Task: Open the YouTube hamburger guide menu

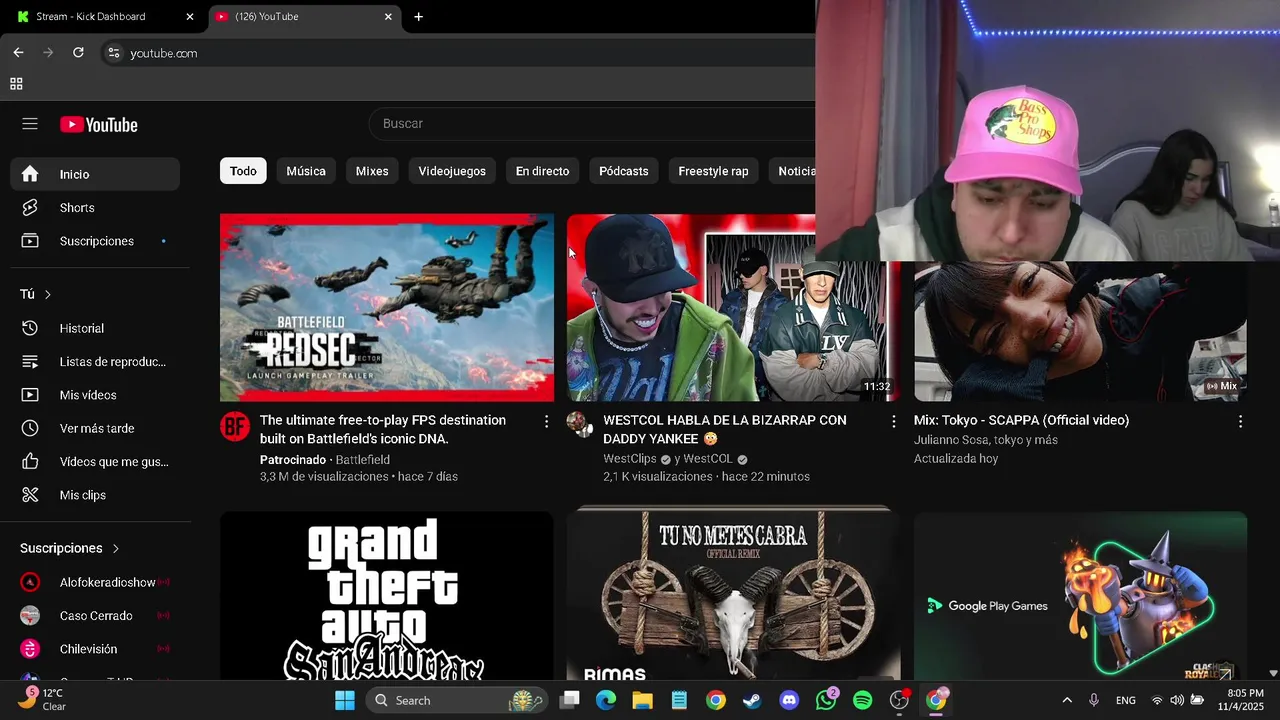Action: (x=30, y=124)
